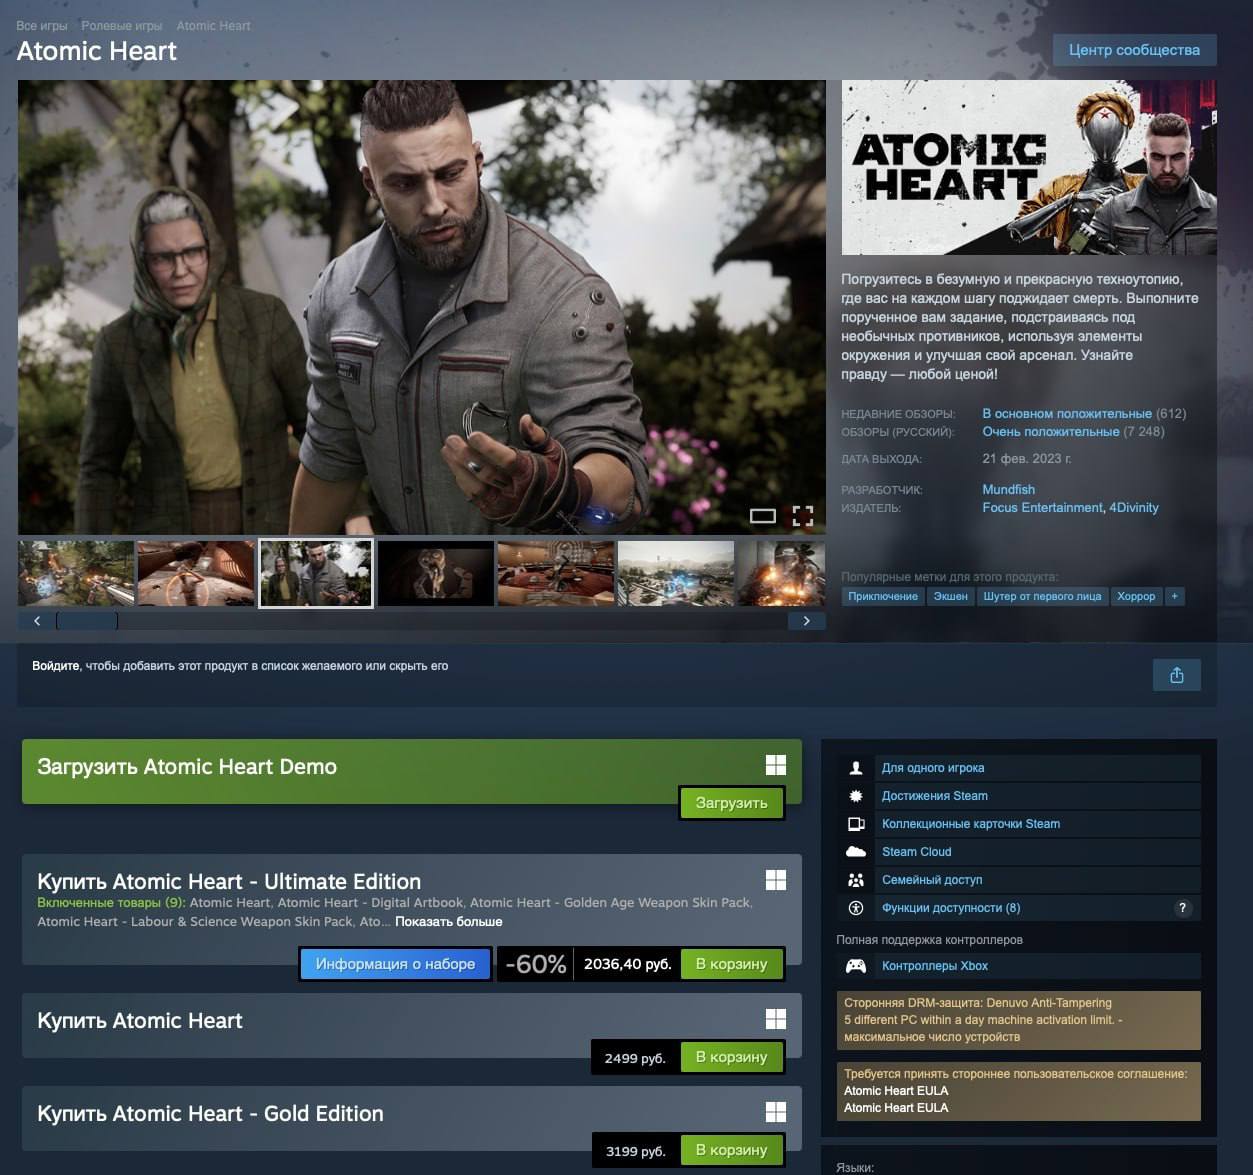Screen dimensions: 1253x1175
Task: Add base Atomic Heart to cart
Action: [x=731, y=1057]
